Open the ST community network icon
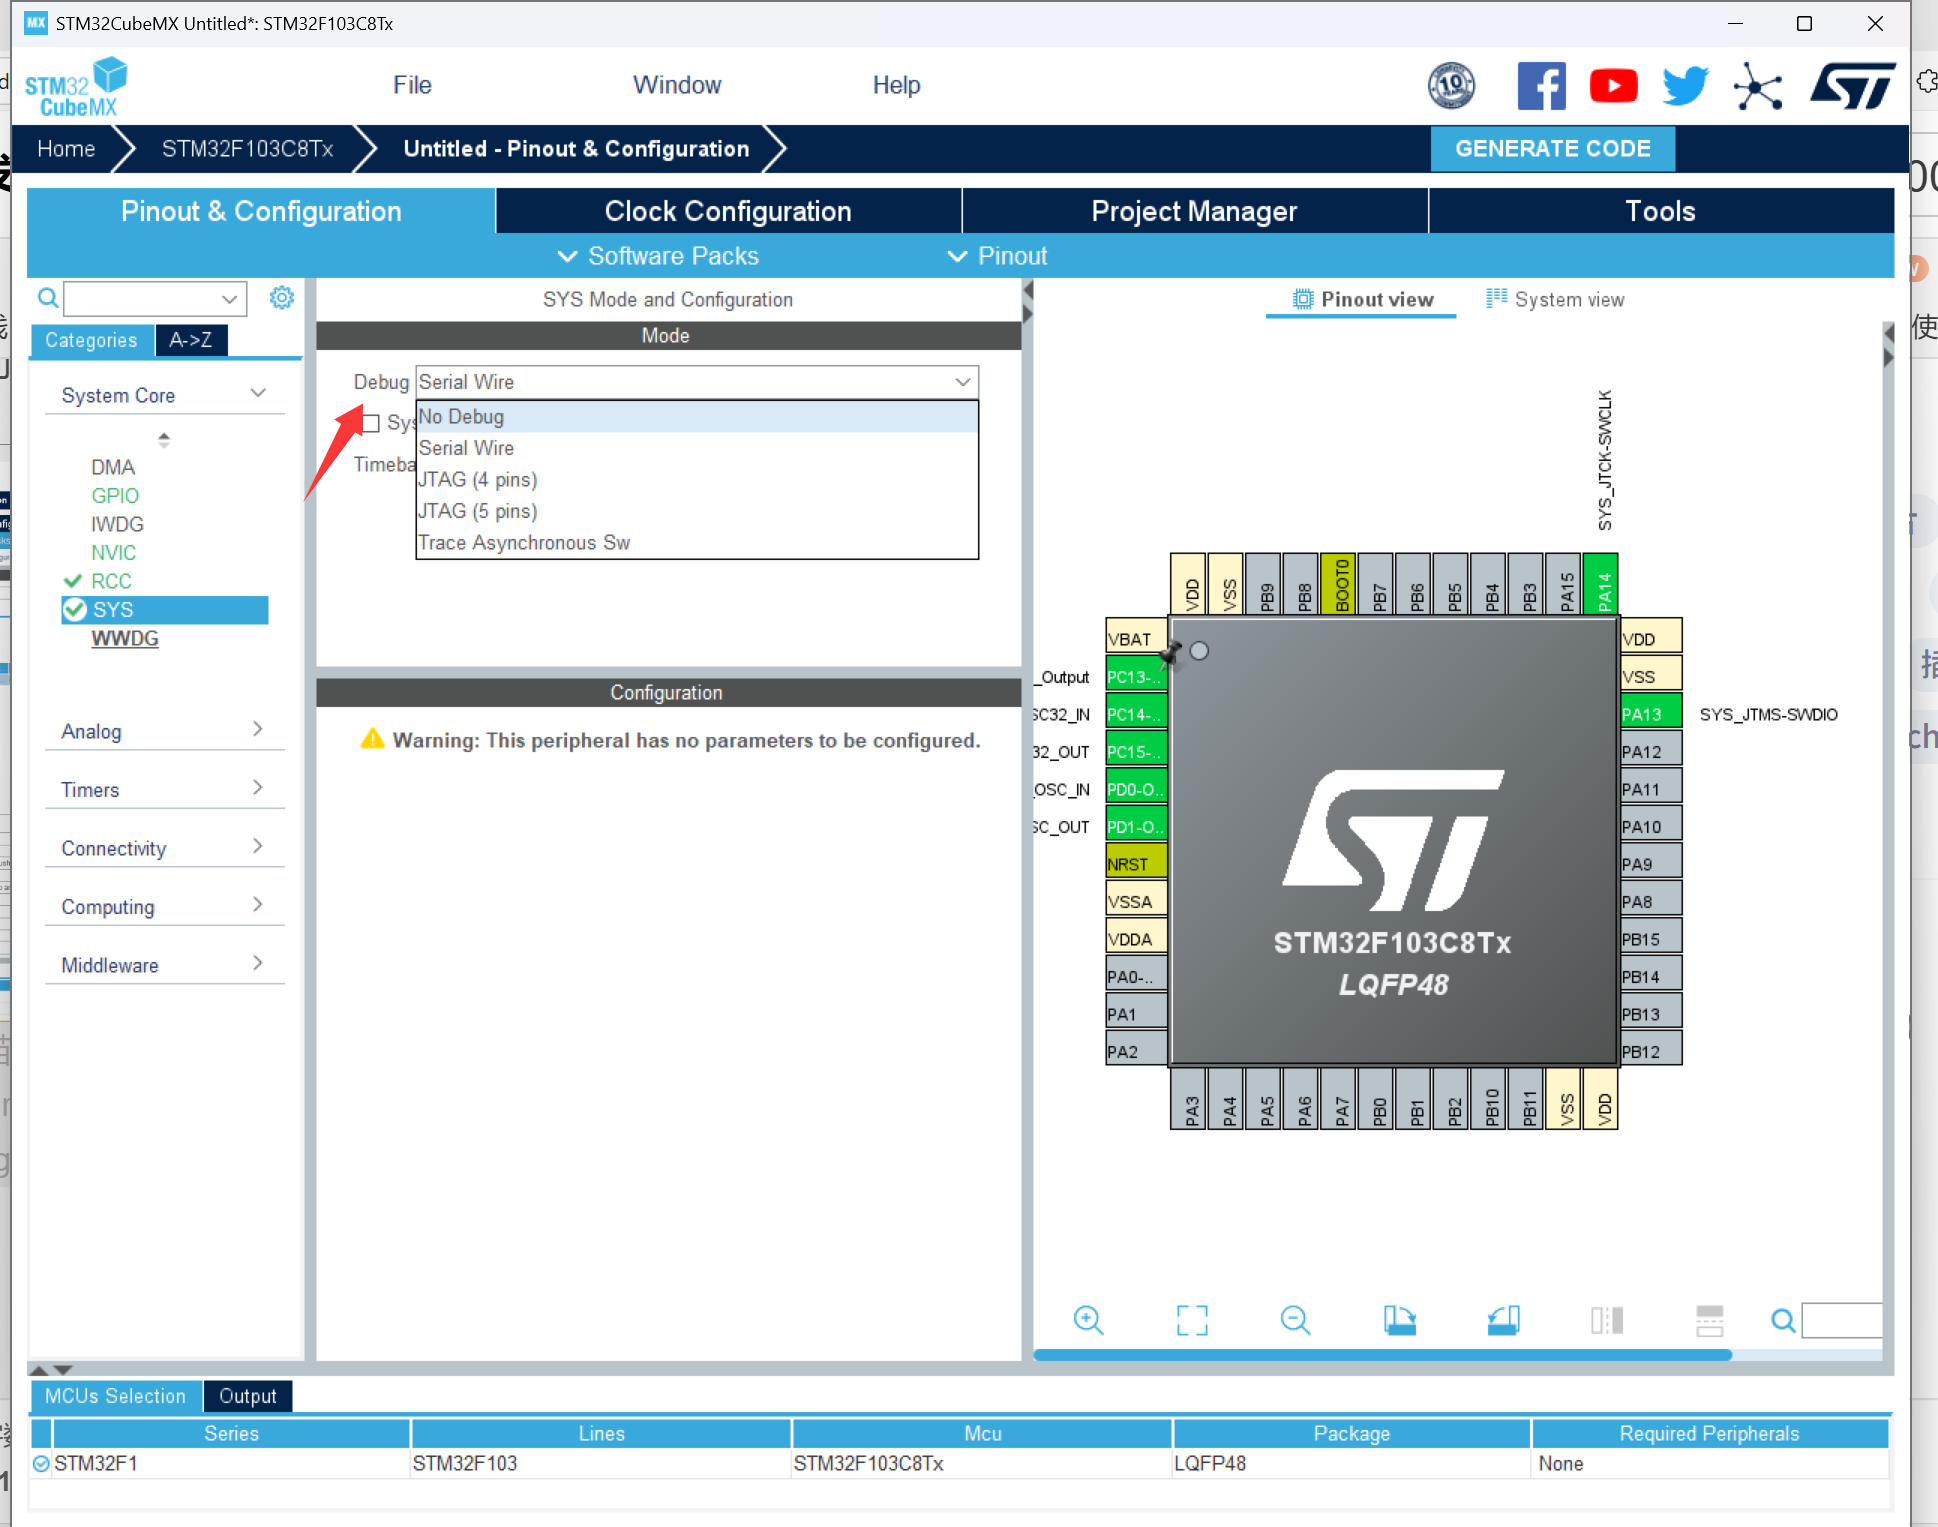 tap(1758, 86)
